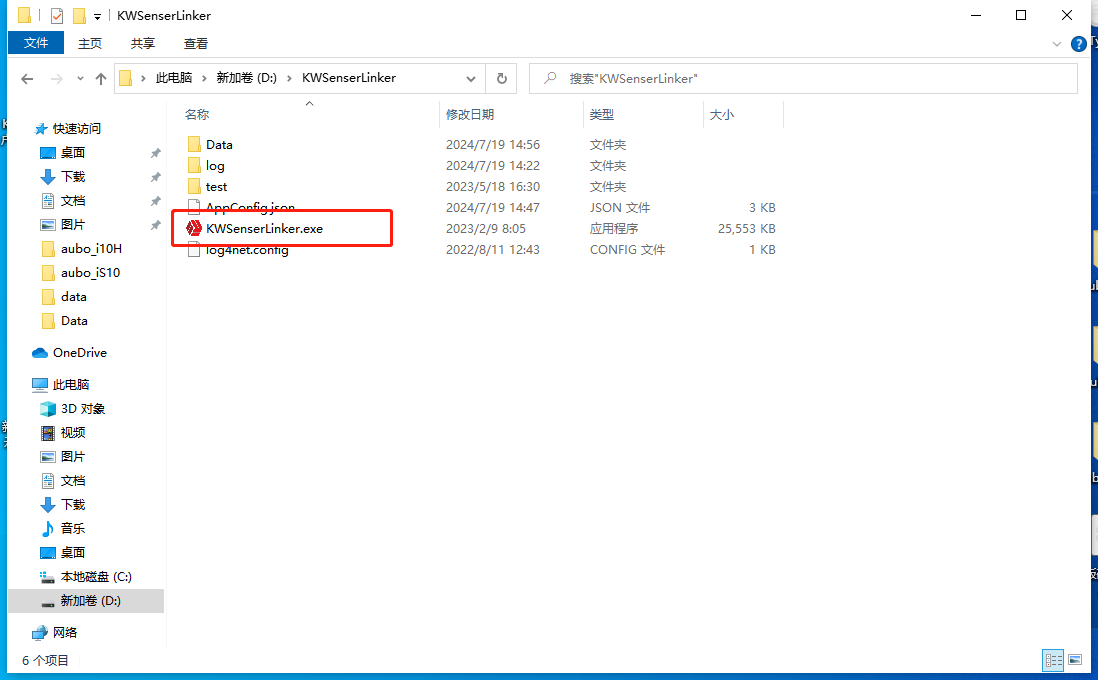The height and width of the screenshot is (680, 1098).
Task: Select aubo_i10H folder in quick access
Action: [90, 248]
